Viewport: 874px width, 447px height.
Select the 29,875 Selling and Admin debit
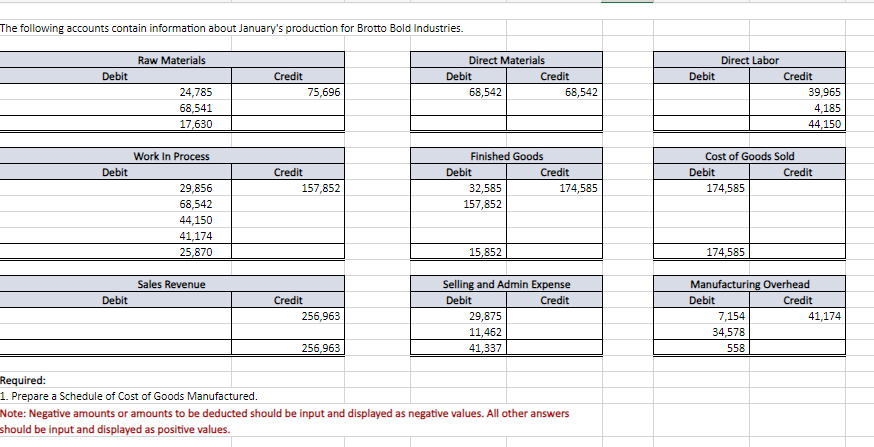point(459,316)
